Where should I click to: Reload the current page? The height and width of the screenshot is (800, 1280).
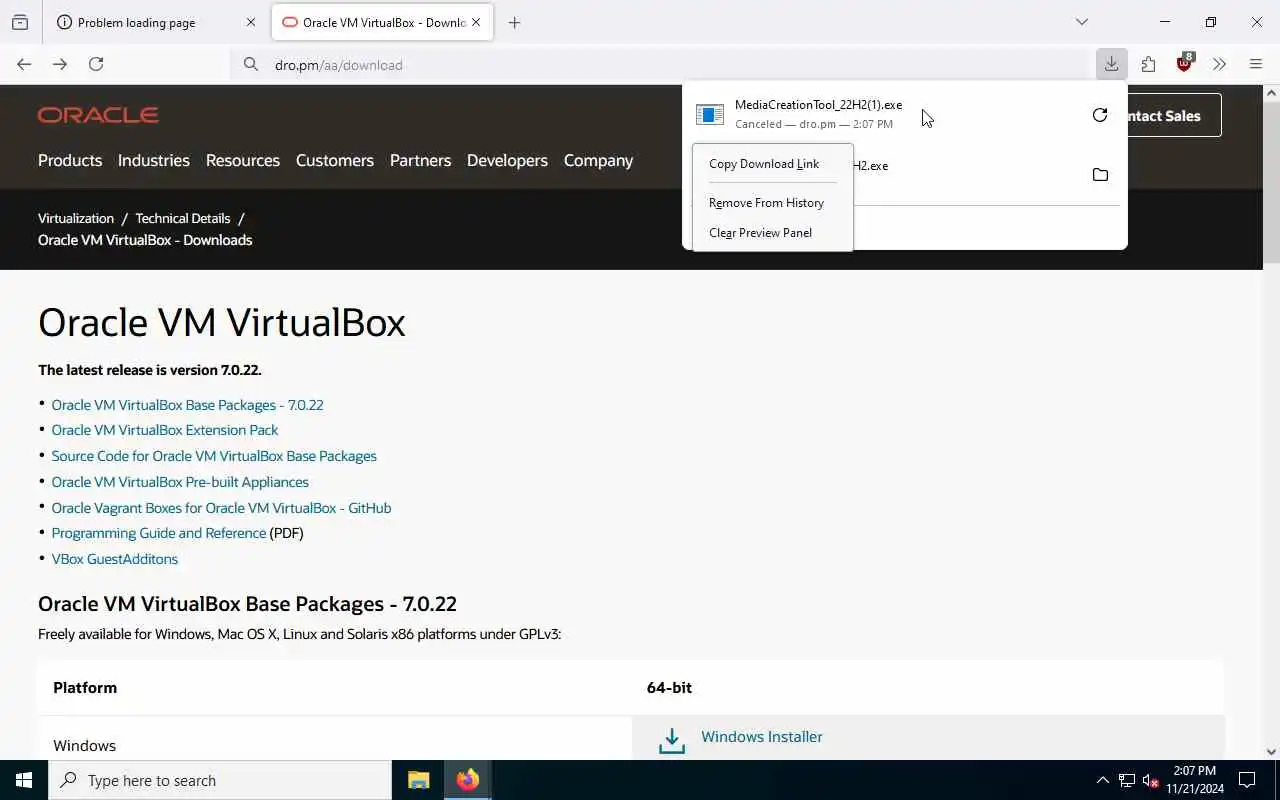(96, 64)
